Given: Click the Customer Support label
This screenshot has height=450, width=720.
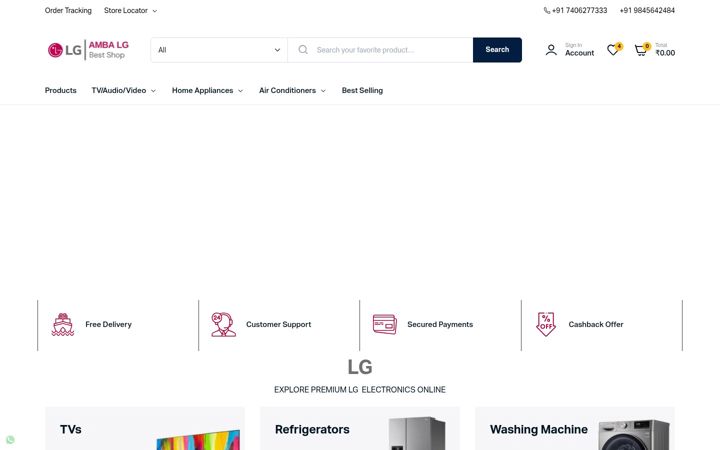Looking at the screenshot, I should [279, 324].
